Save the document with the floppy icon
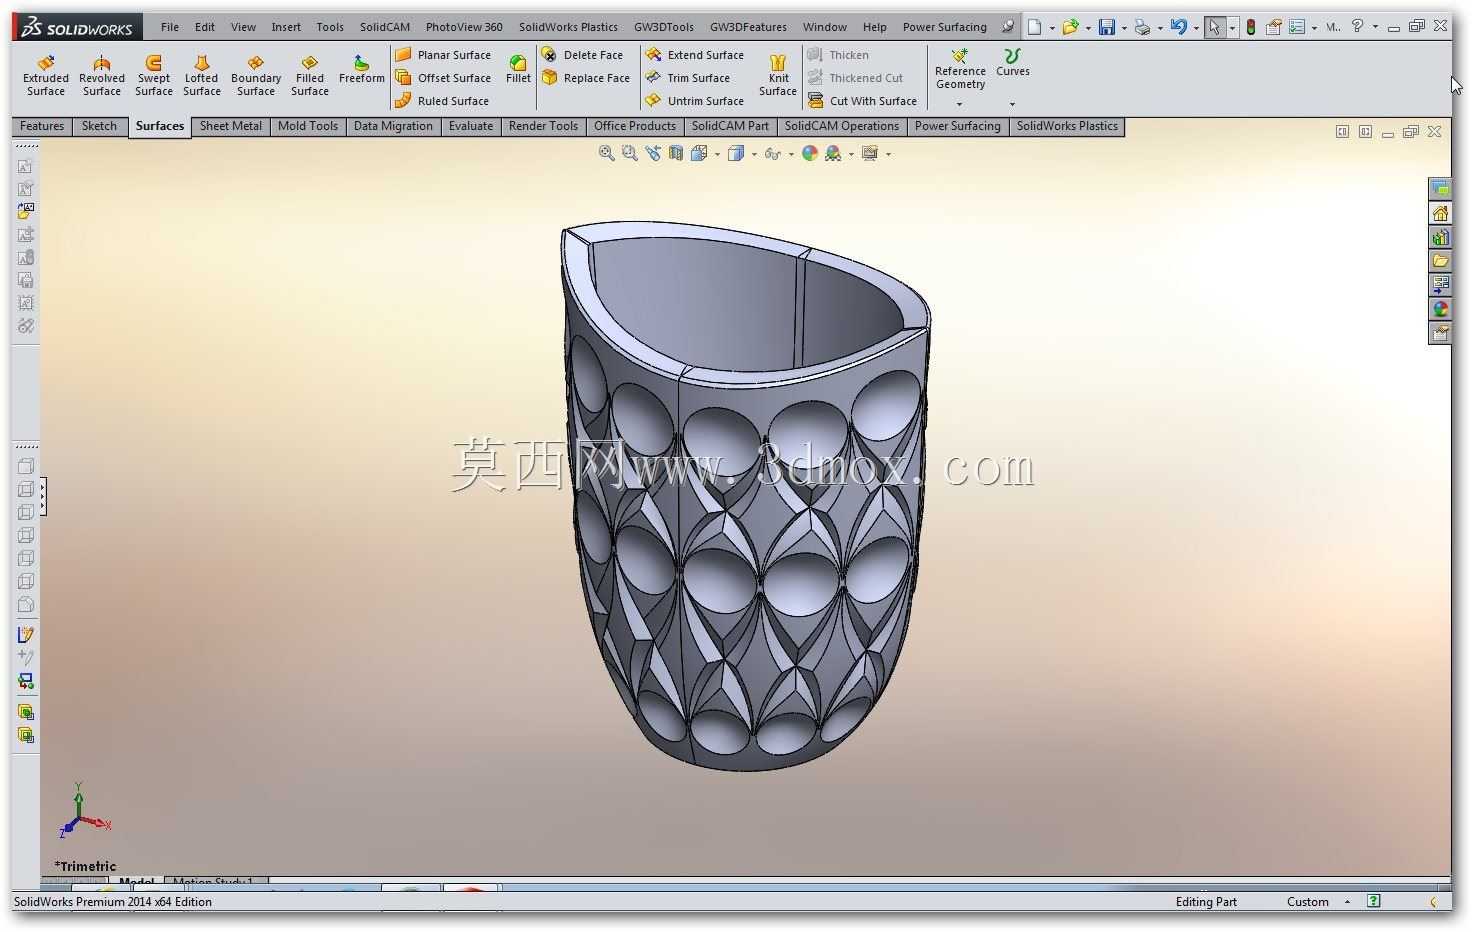The image size is (1483, 932). [x=1107, y=27]
